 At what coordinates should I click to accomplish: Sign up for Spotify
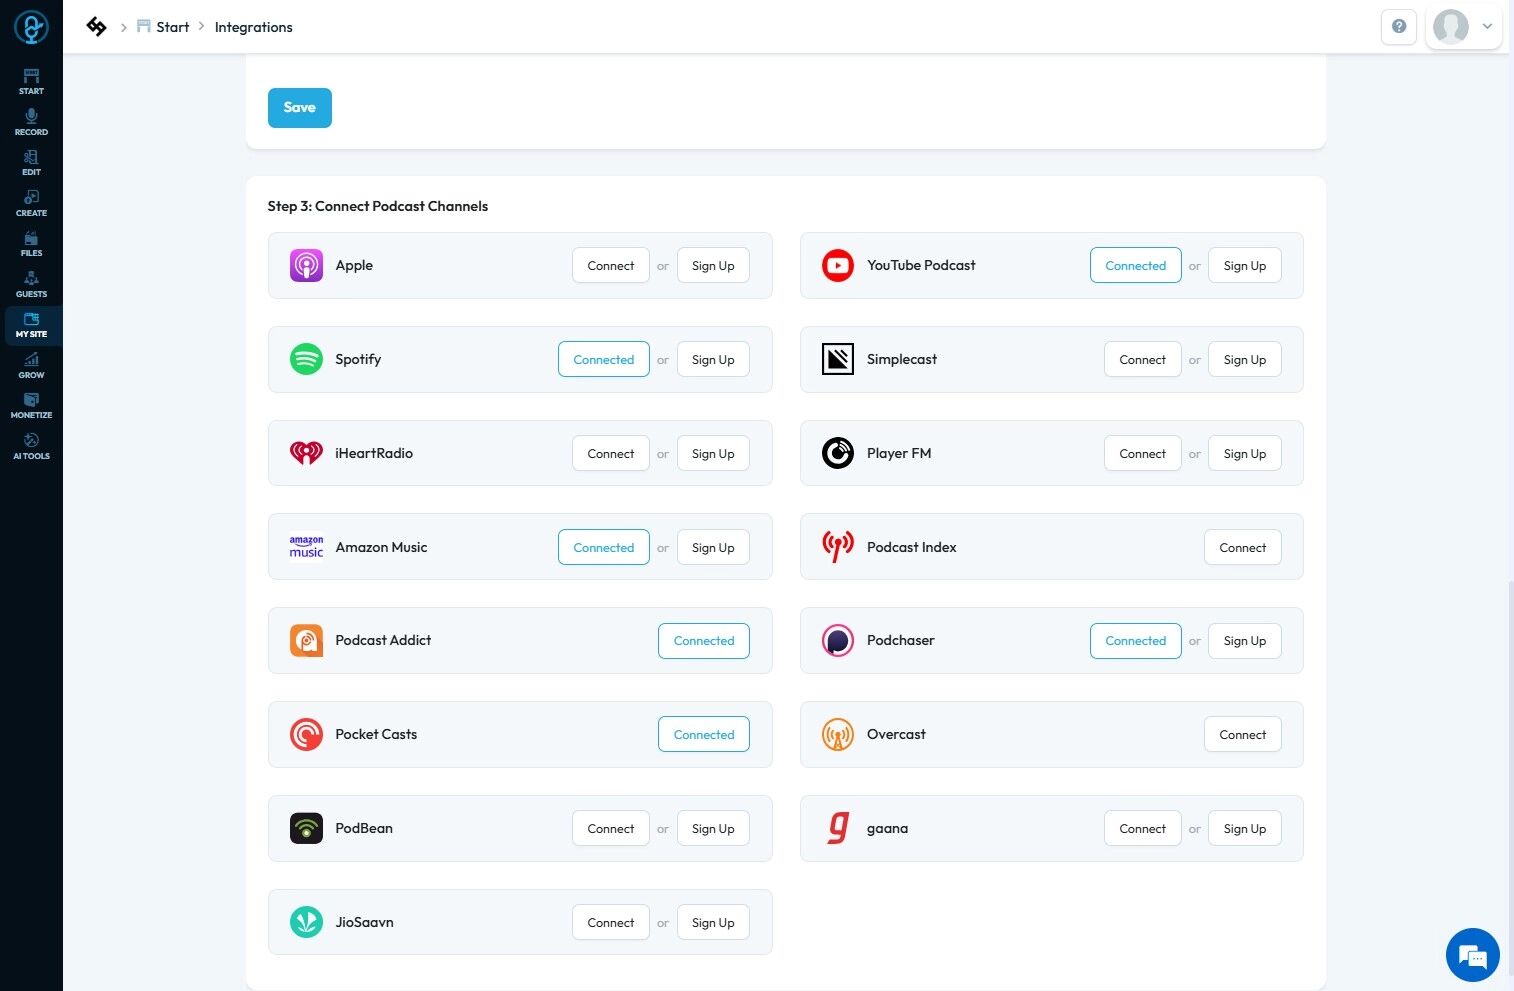[x=713, y=359]
